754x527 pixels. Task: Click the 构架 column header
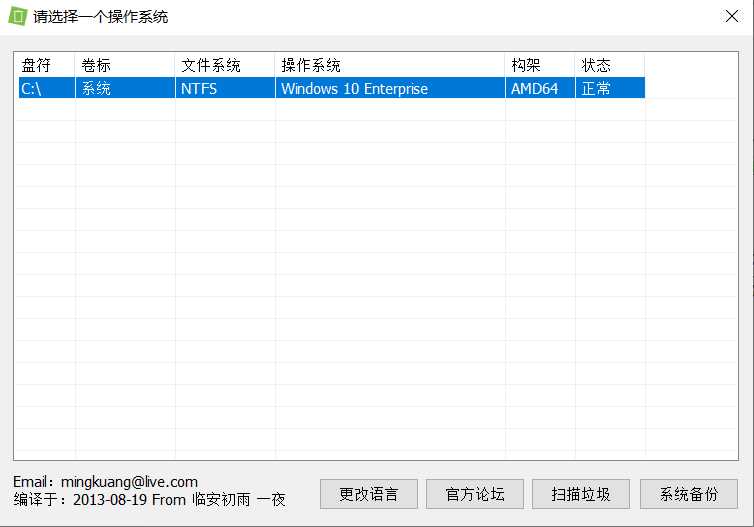pos(540,65)
